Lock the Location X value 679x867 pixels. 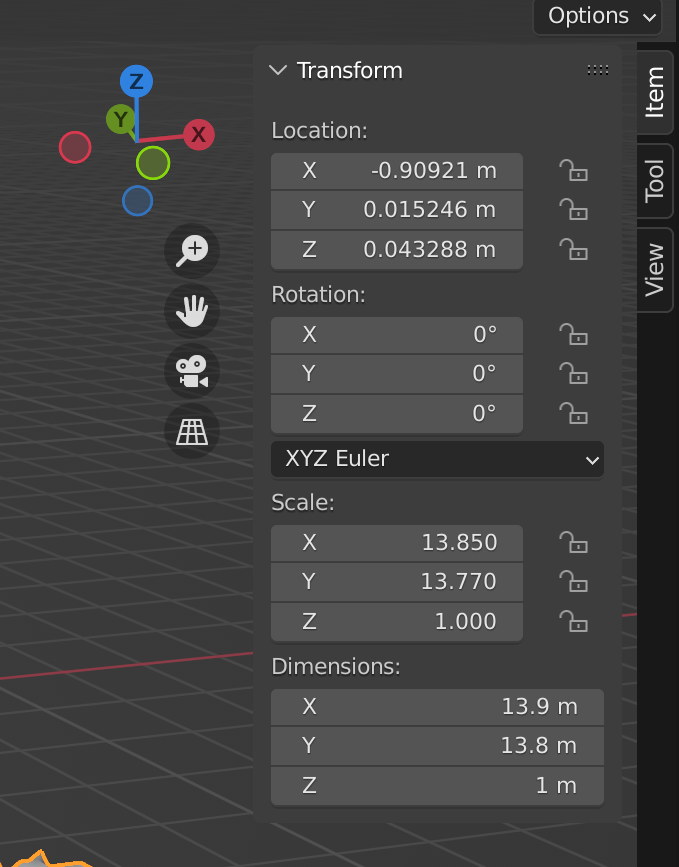(573, 170)
